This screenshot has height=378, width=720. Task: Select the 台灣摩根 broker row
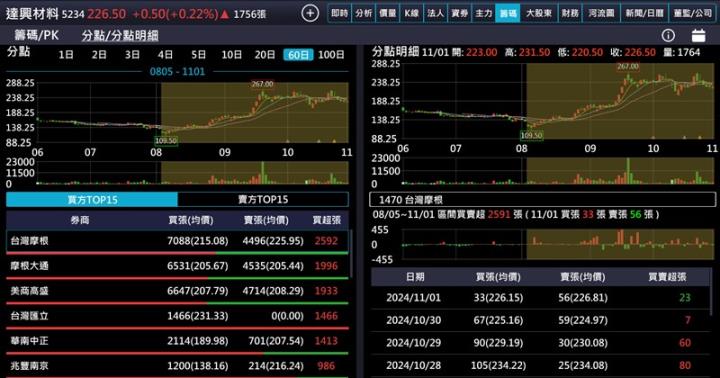click(177, 241)
